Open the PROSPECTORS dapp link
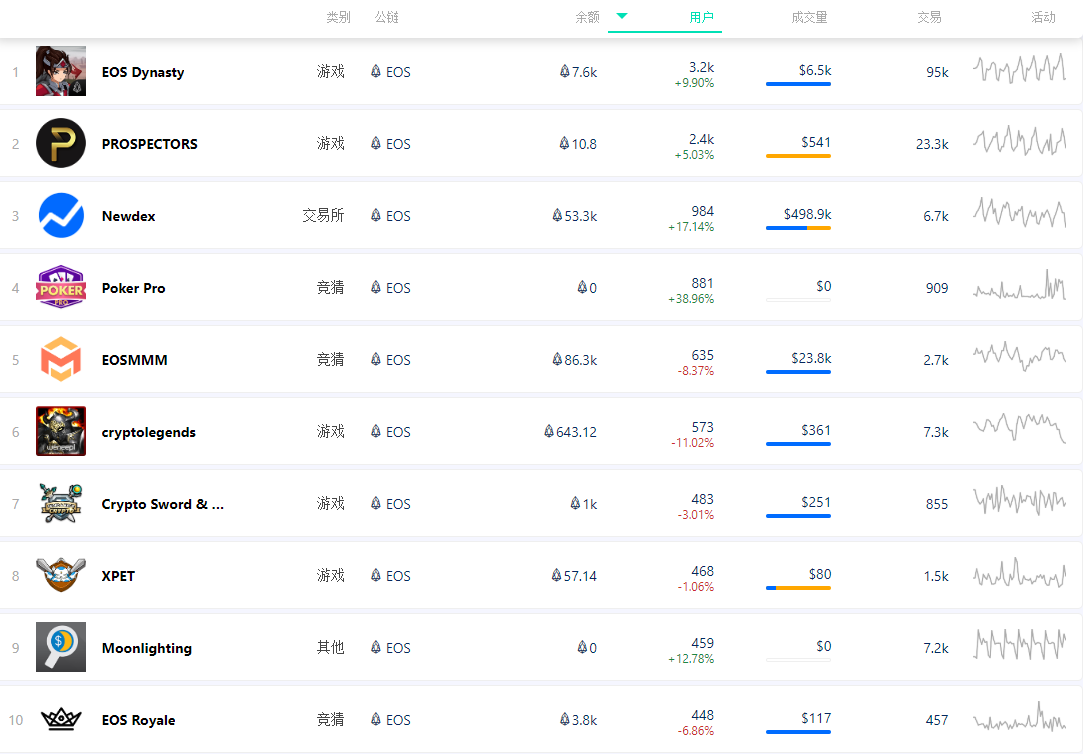The image size is (1083, 754). coord(149,144)
